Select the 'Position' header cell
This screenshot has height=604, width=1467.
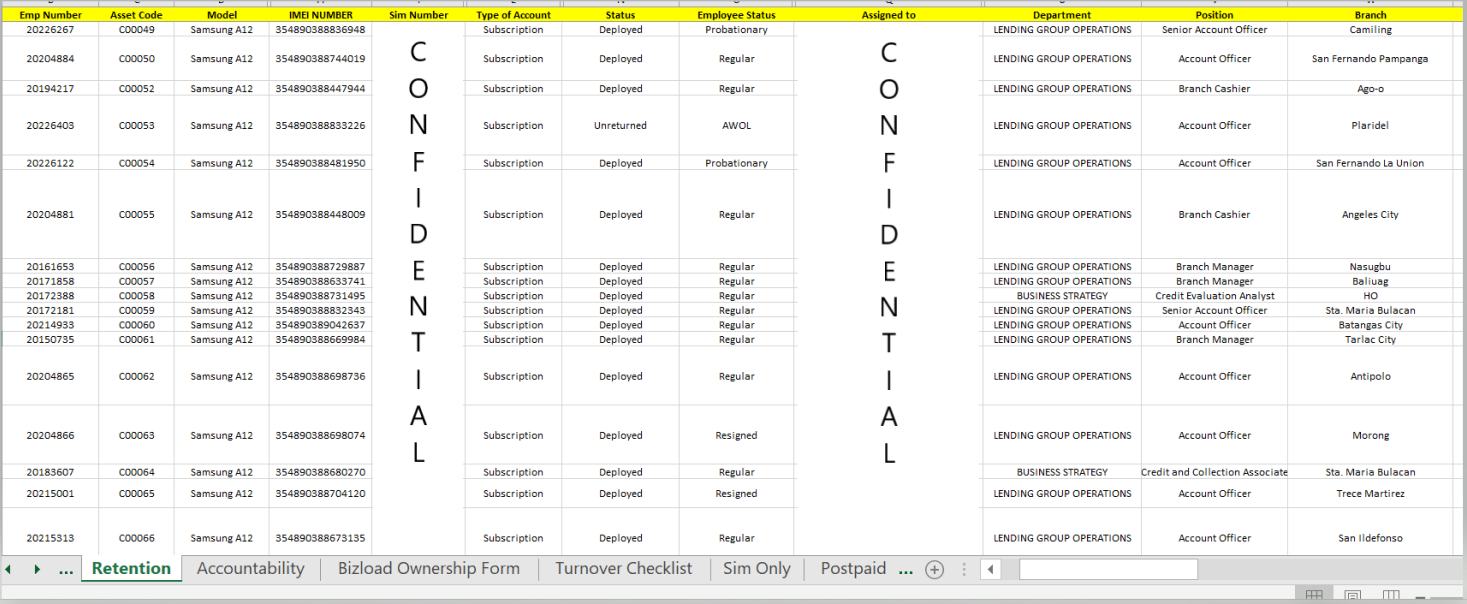coord(1214,15)
